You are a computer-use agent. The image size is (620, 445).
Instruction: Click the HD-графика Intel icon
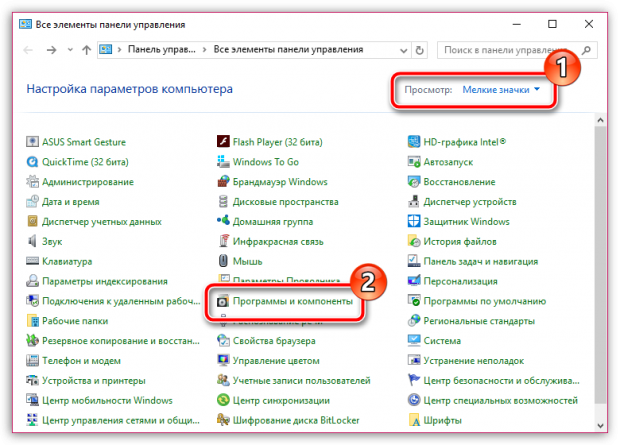pyautogui.click(x=414, y=142)
